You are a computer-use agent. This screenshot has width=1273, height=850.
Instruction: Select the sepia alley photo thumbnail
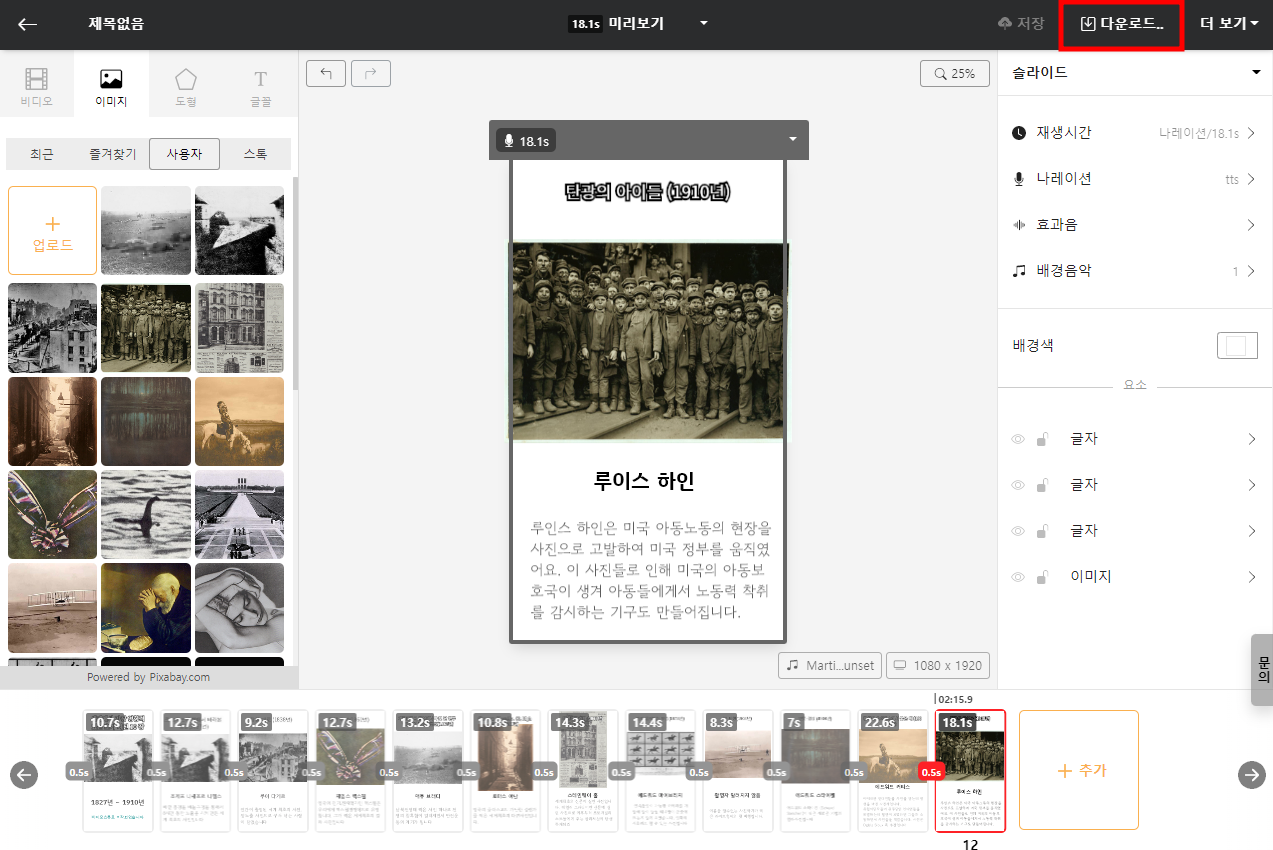[52, 421]
